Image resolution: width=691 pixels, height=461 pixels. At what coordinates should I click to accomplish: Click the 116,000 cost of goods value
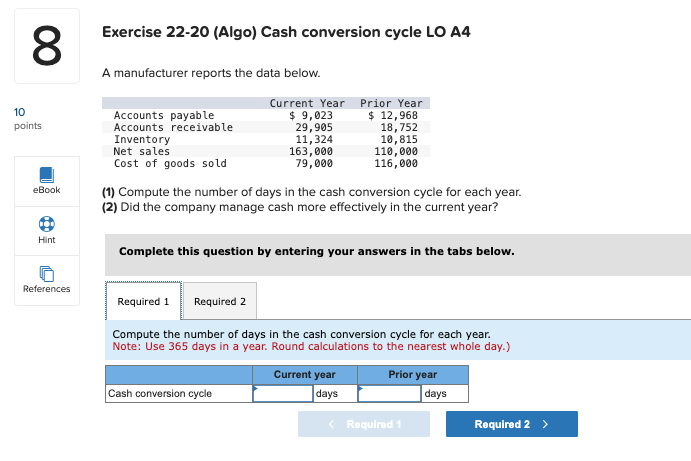point(396,164)
